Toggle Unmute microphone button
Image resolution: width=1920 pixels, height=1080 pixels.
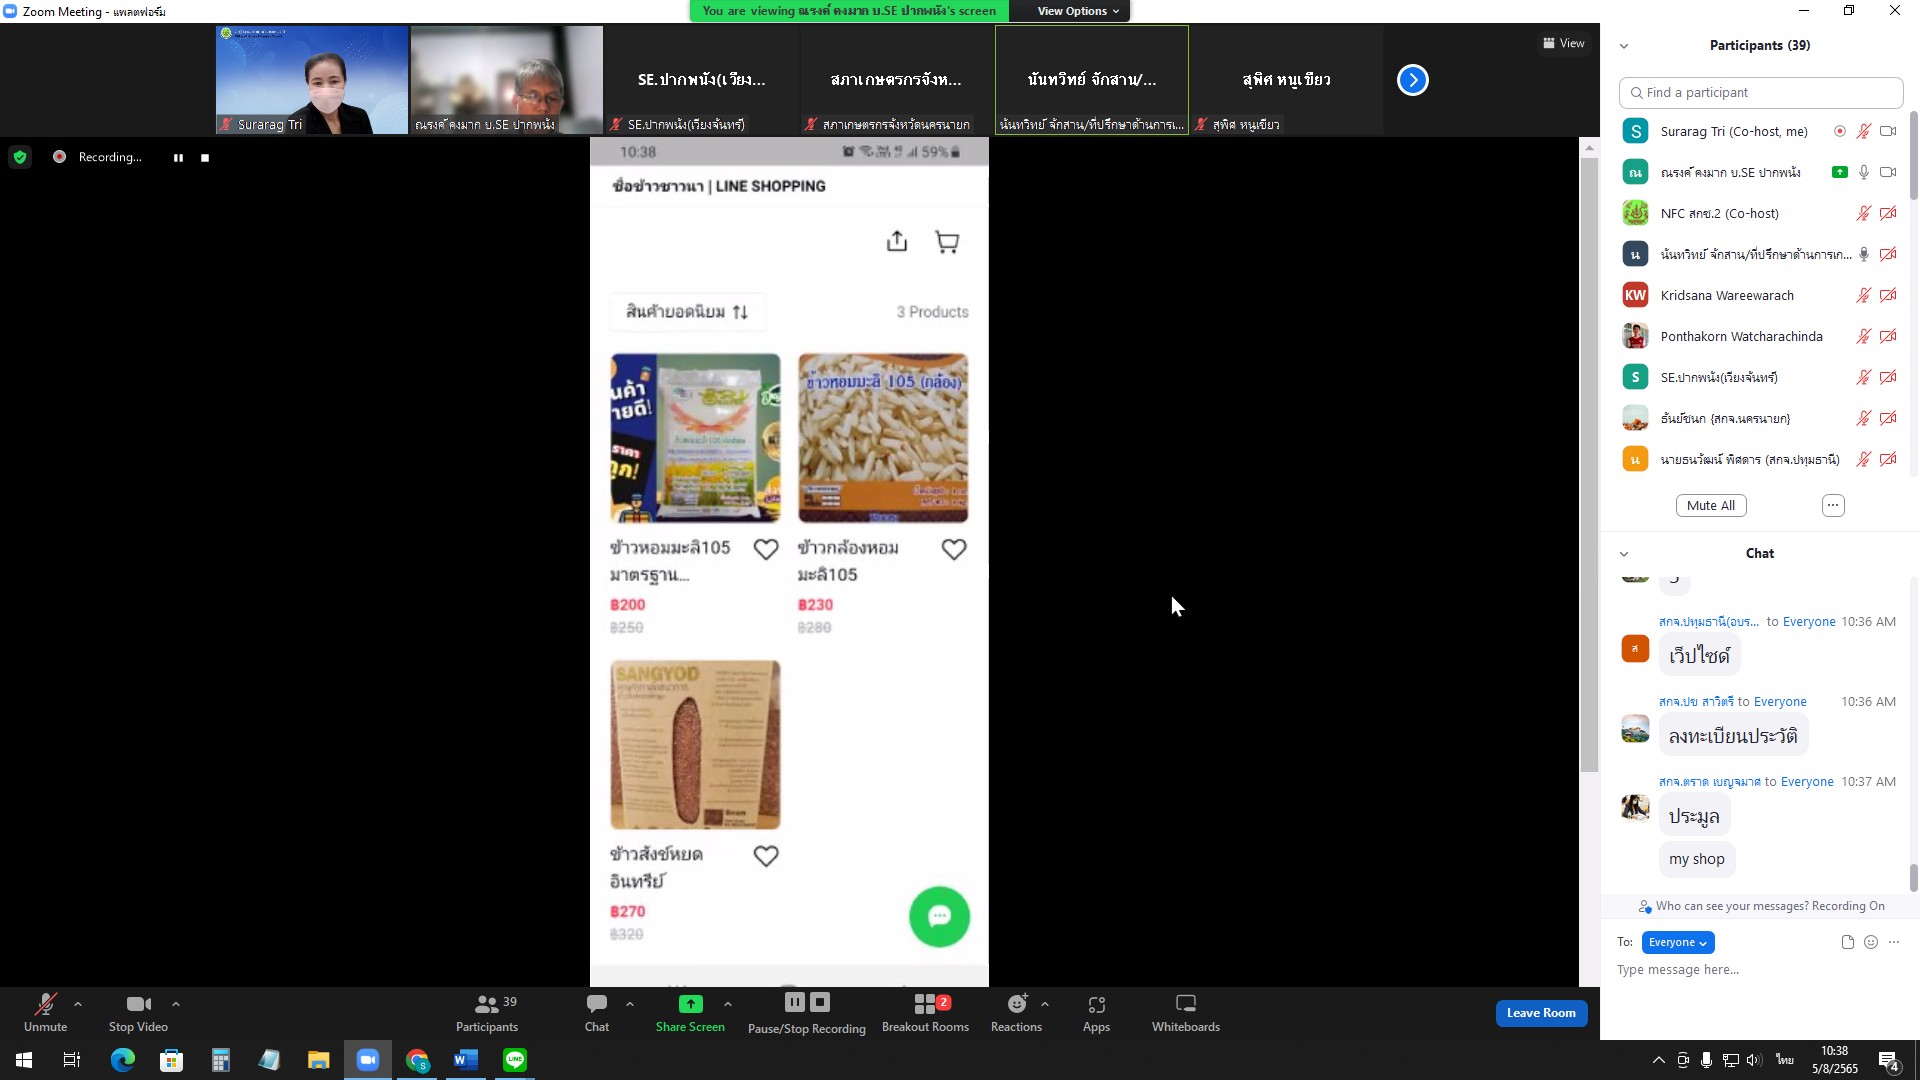coord(45,1012)
